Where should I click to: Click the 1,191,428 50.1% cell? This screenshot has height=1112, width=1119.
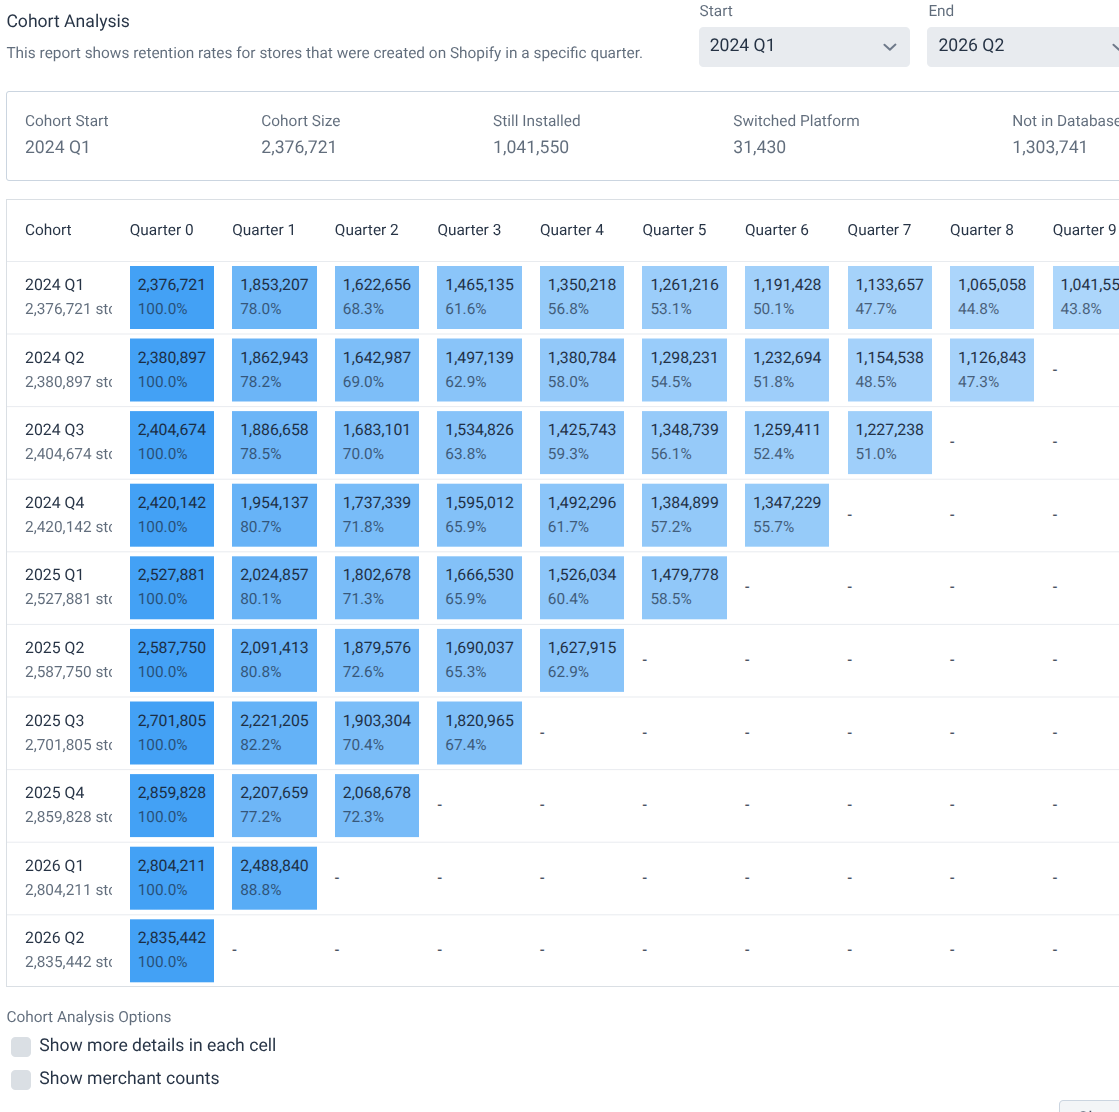[787, 297]
